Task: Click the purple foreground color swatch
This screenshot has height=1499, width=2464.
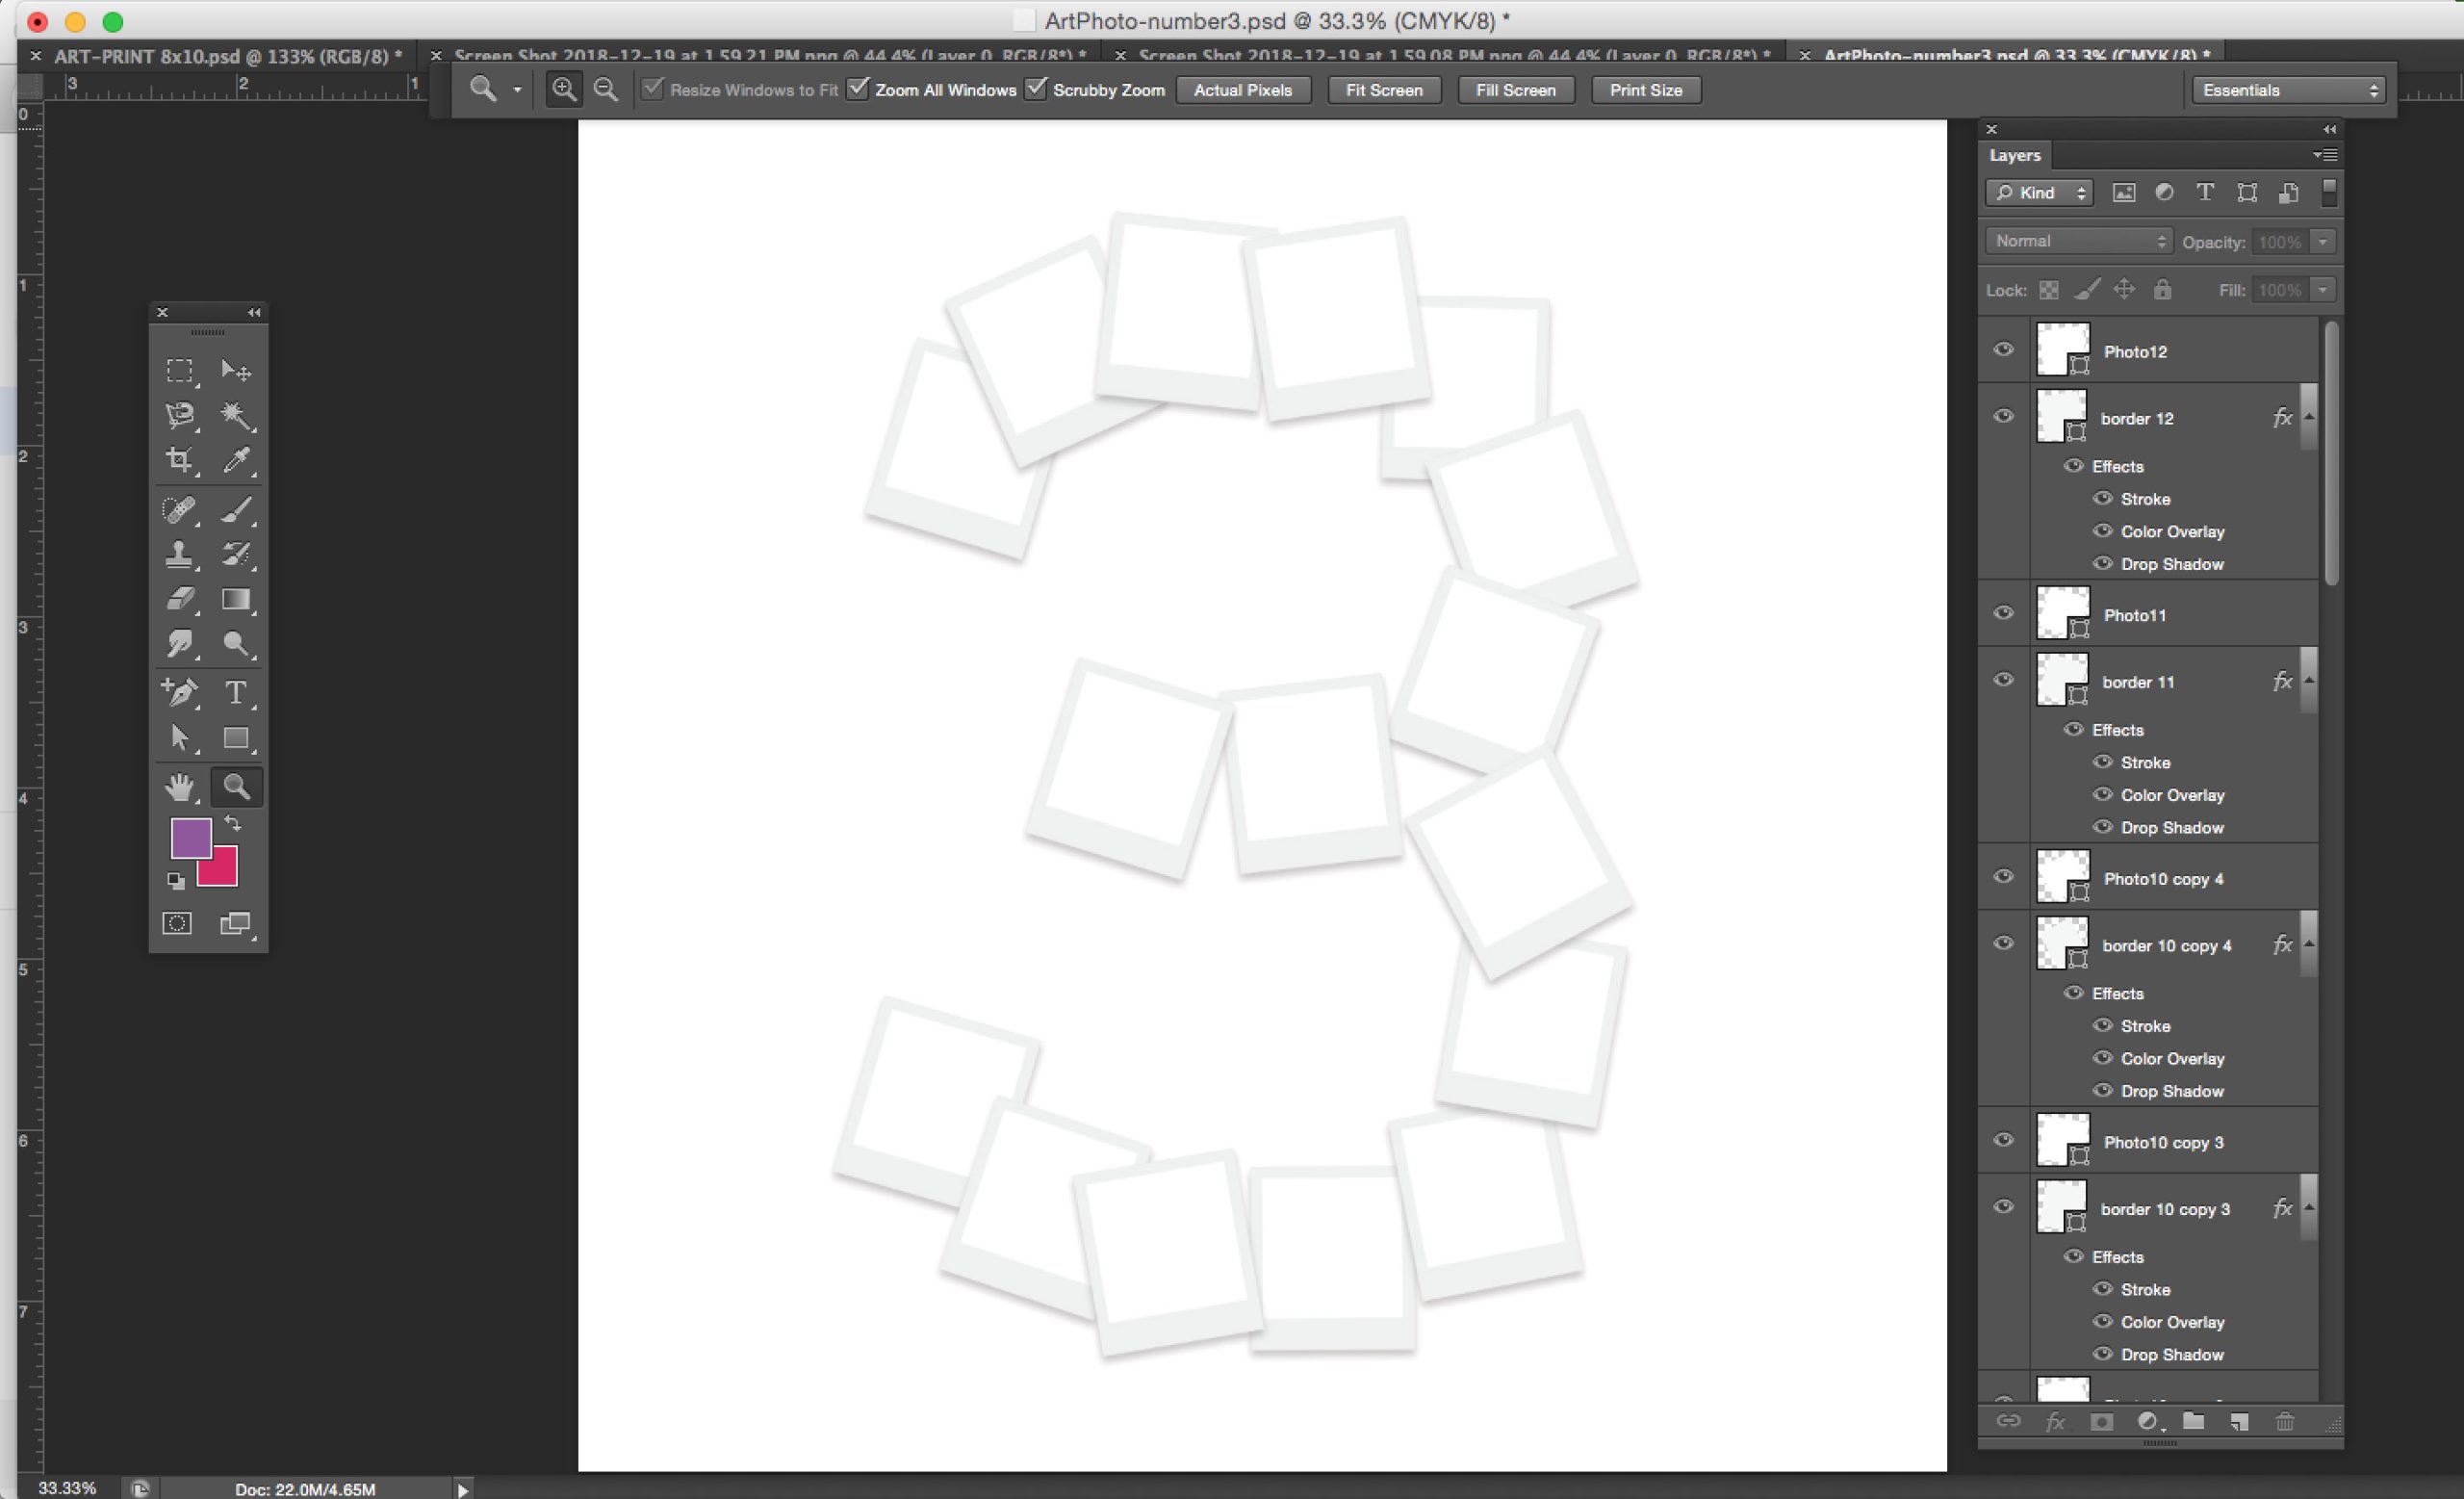Action: point(188,836)
